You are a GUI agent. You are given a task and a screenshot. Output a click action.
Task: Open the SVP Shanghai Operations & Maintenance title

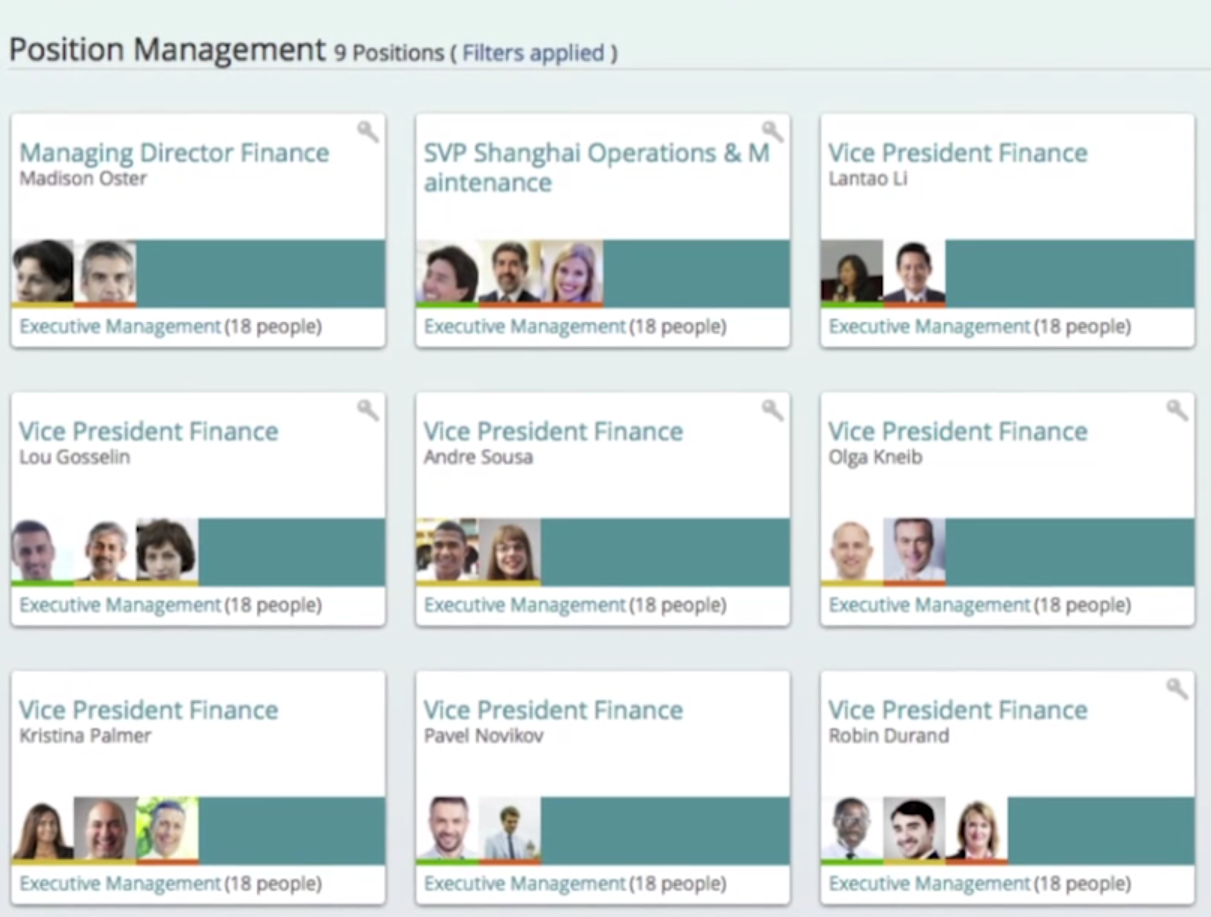point(596,167)
